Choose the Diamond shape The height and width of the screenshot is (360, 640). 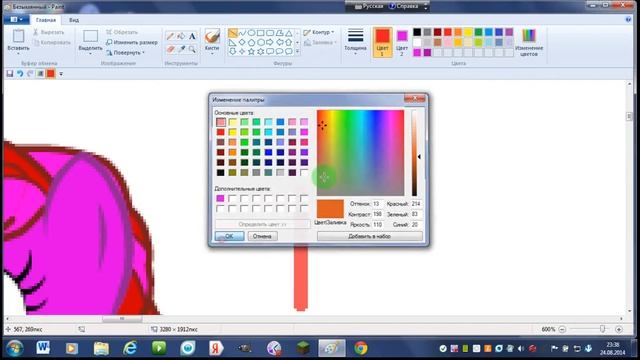click(242, 42)
